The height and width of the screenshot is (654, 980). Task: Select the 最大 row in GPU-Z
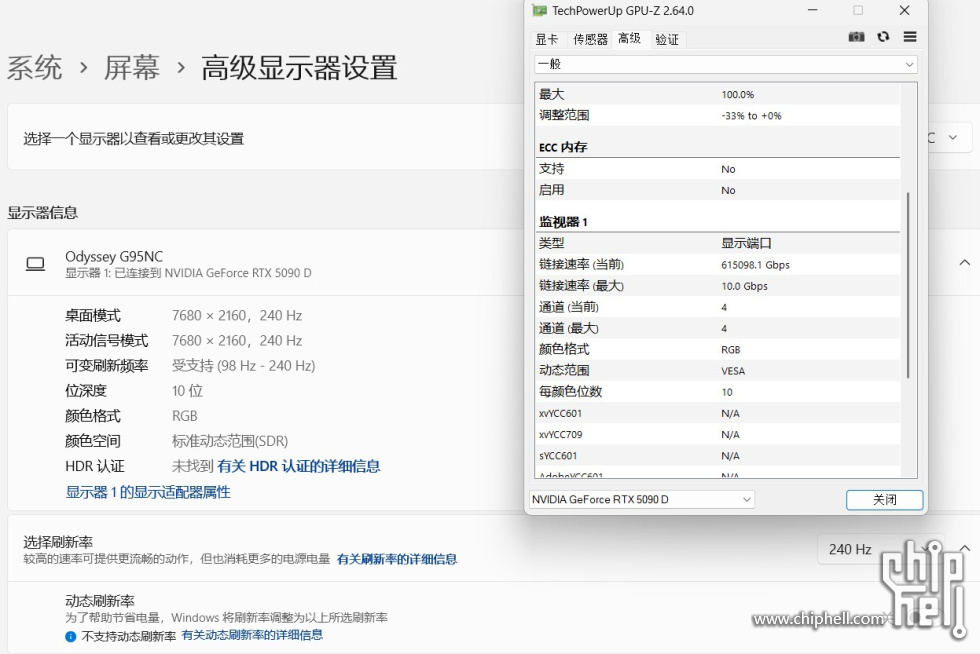click(x=718, y=94)
